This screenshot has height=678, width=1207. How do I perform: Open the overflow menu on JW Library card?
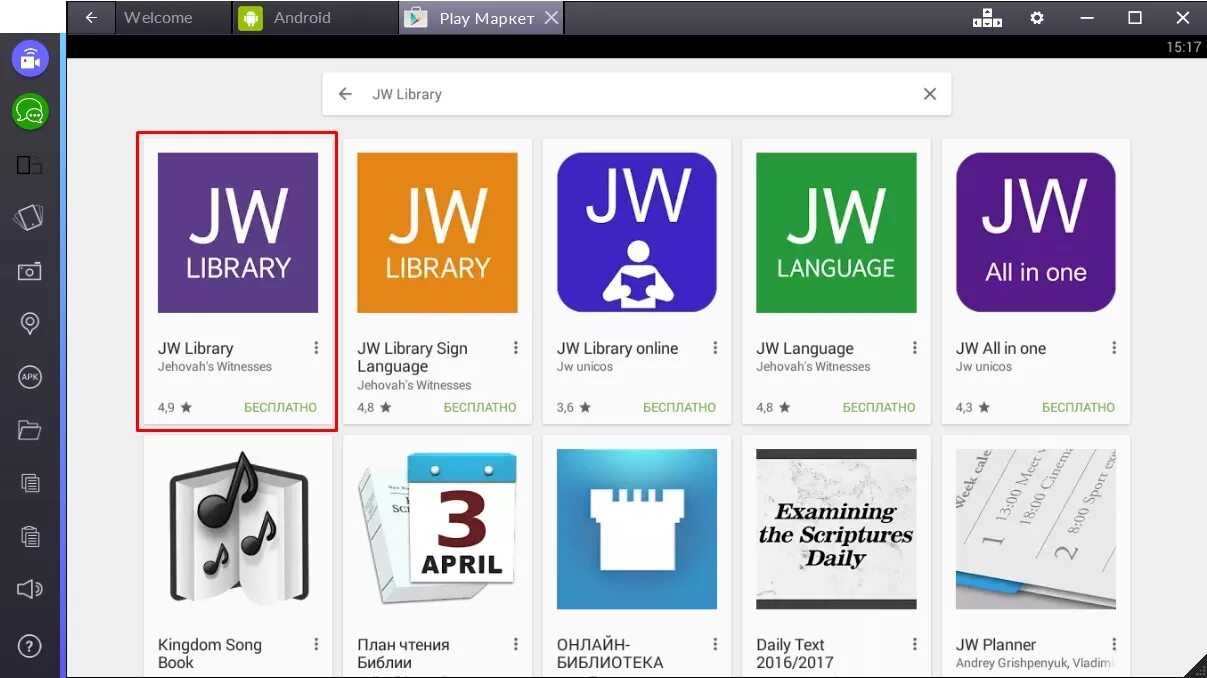[317, 347]
